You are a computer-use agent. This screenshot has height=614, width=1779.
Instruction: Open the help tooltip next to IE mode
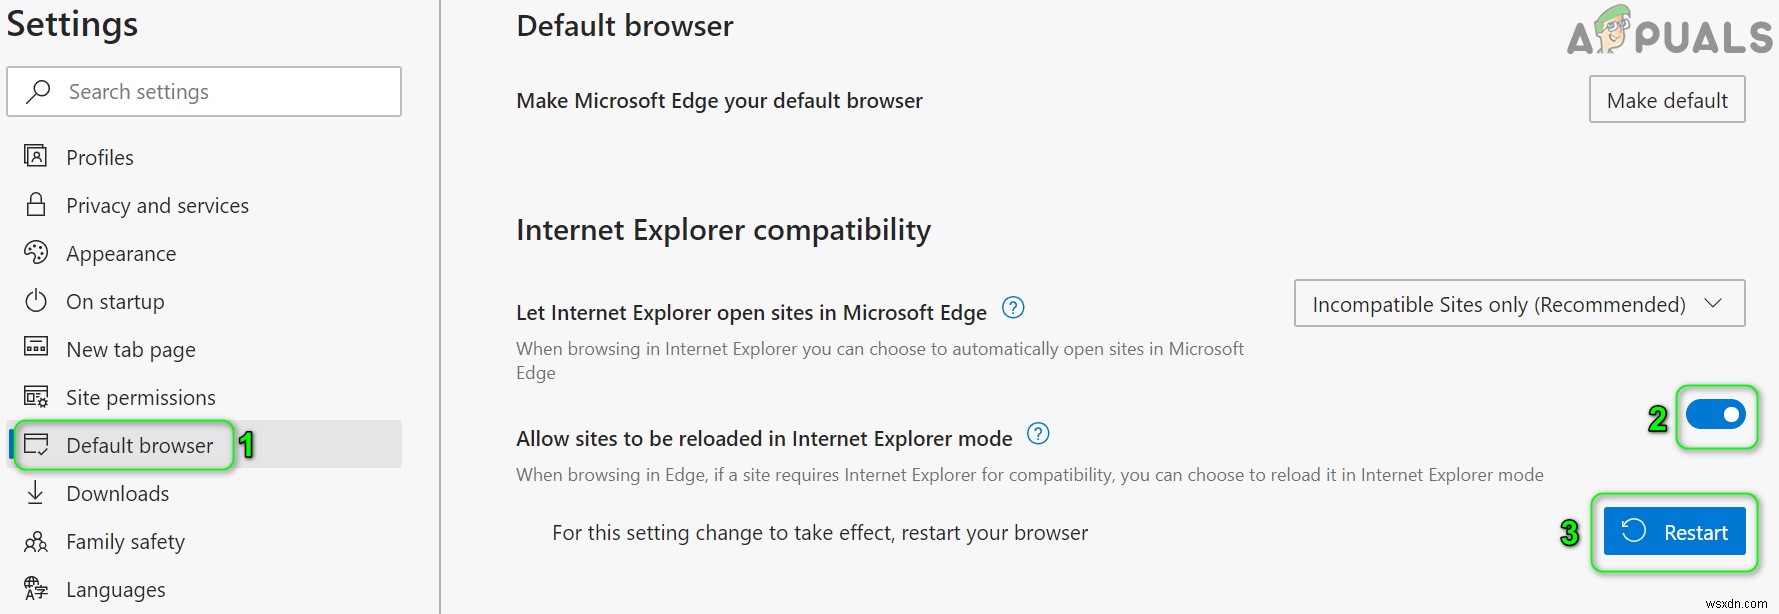(1038, 434)
